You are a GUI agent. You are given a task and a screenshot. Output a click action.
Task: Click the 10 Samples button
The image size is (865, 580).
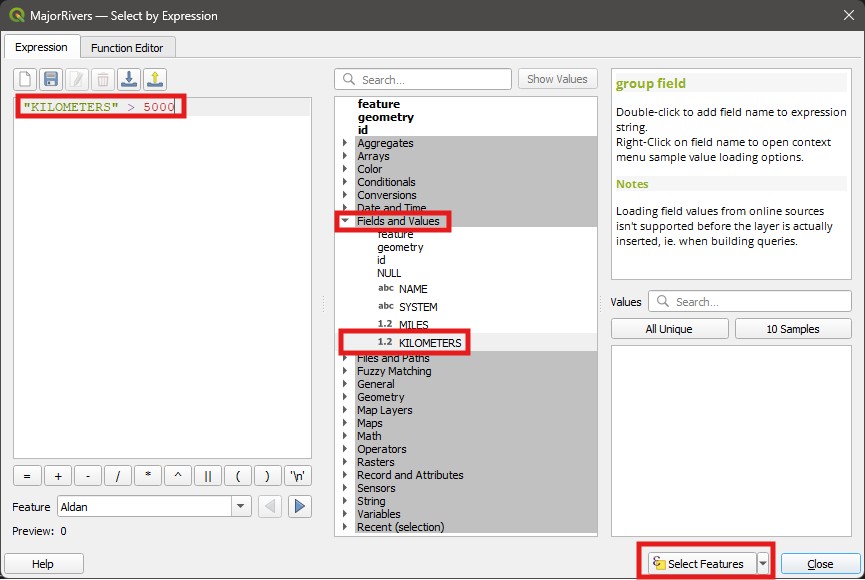pyautogui.click(x=793, y=329)
